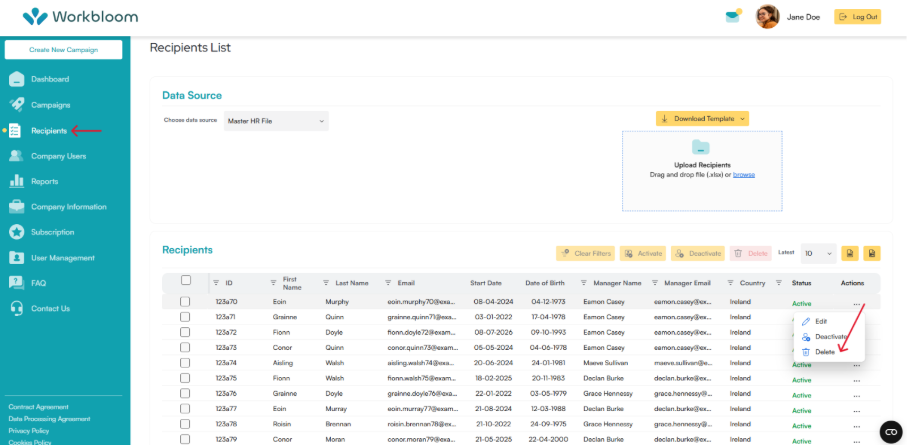Viewport: 907px width, 445px height.
Task: Click the Workbloom logo
Action: pyautogui.click(x=80, y=17)
